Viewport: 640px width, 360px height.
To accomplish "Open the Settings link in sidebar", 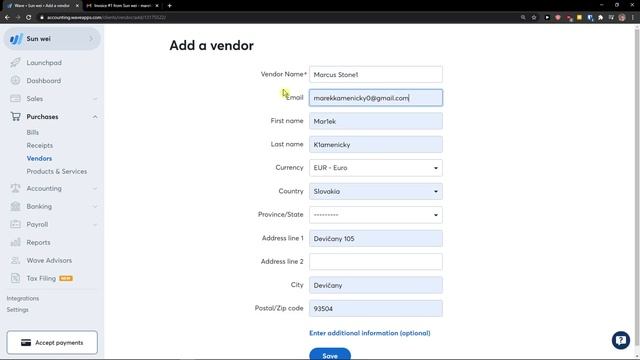I will tap(18, 310).
